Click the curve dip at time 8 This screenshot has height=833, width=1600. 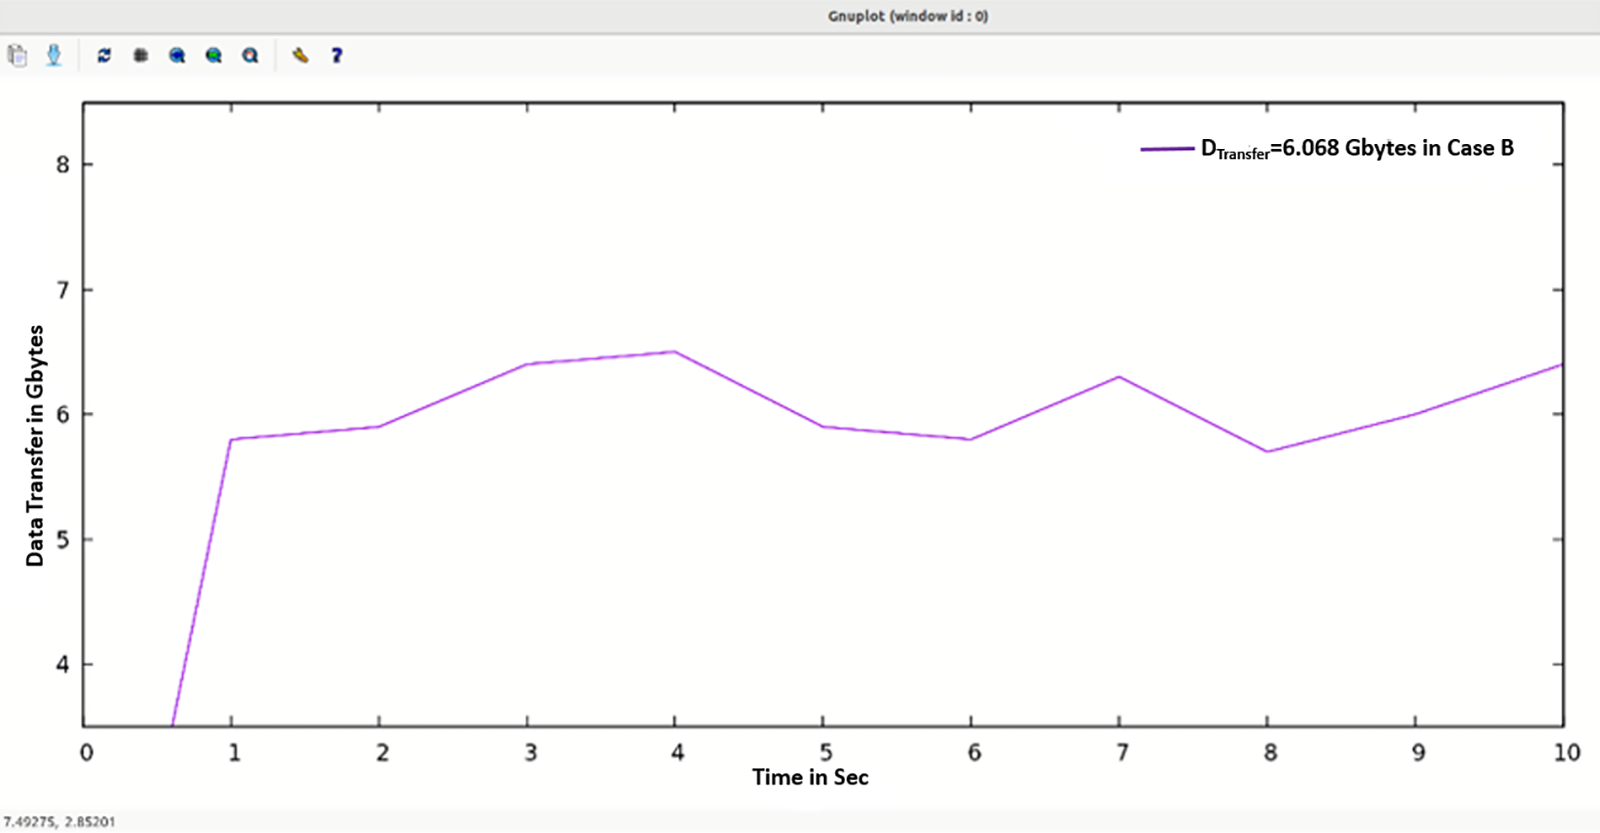coord(1267,451)
